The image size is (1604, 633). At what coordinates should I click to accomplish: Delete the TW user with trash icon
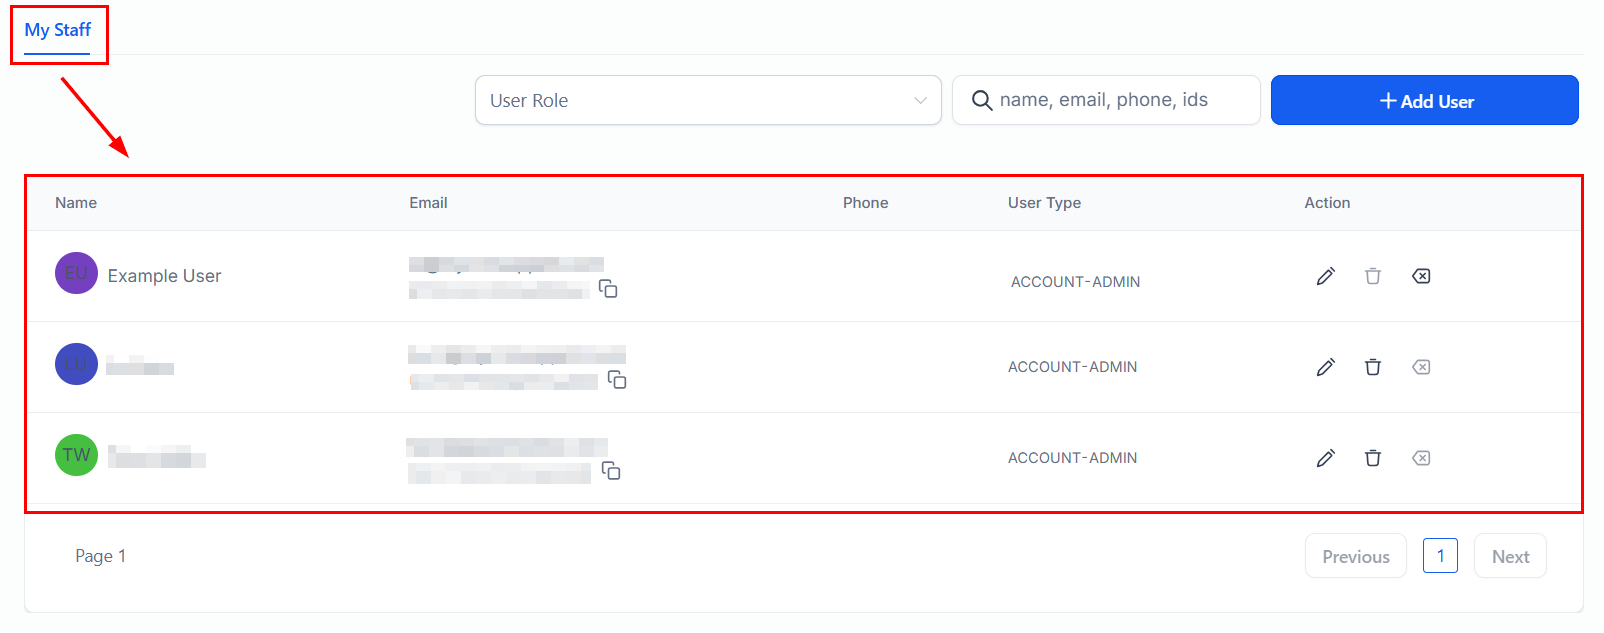tap(1373, 458)
